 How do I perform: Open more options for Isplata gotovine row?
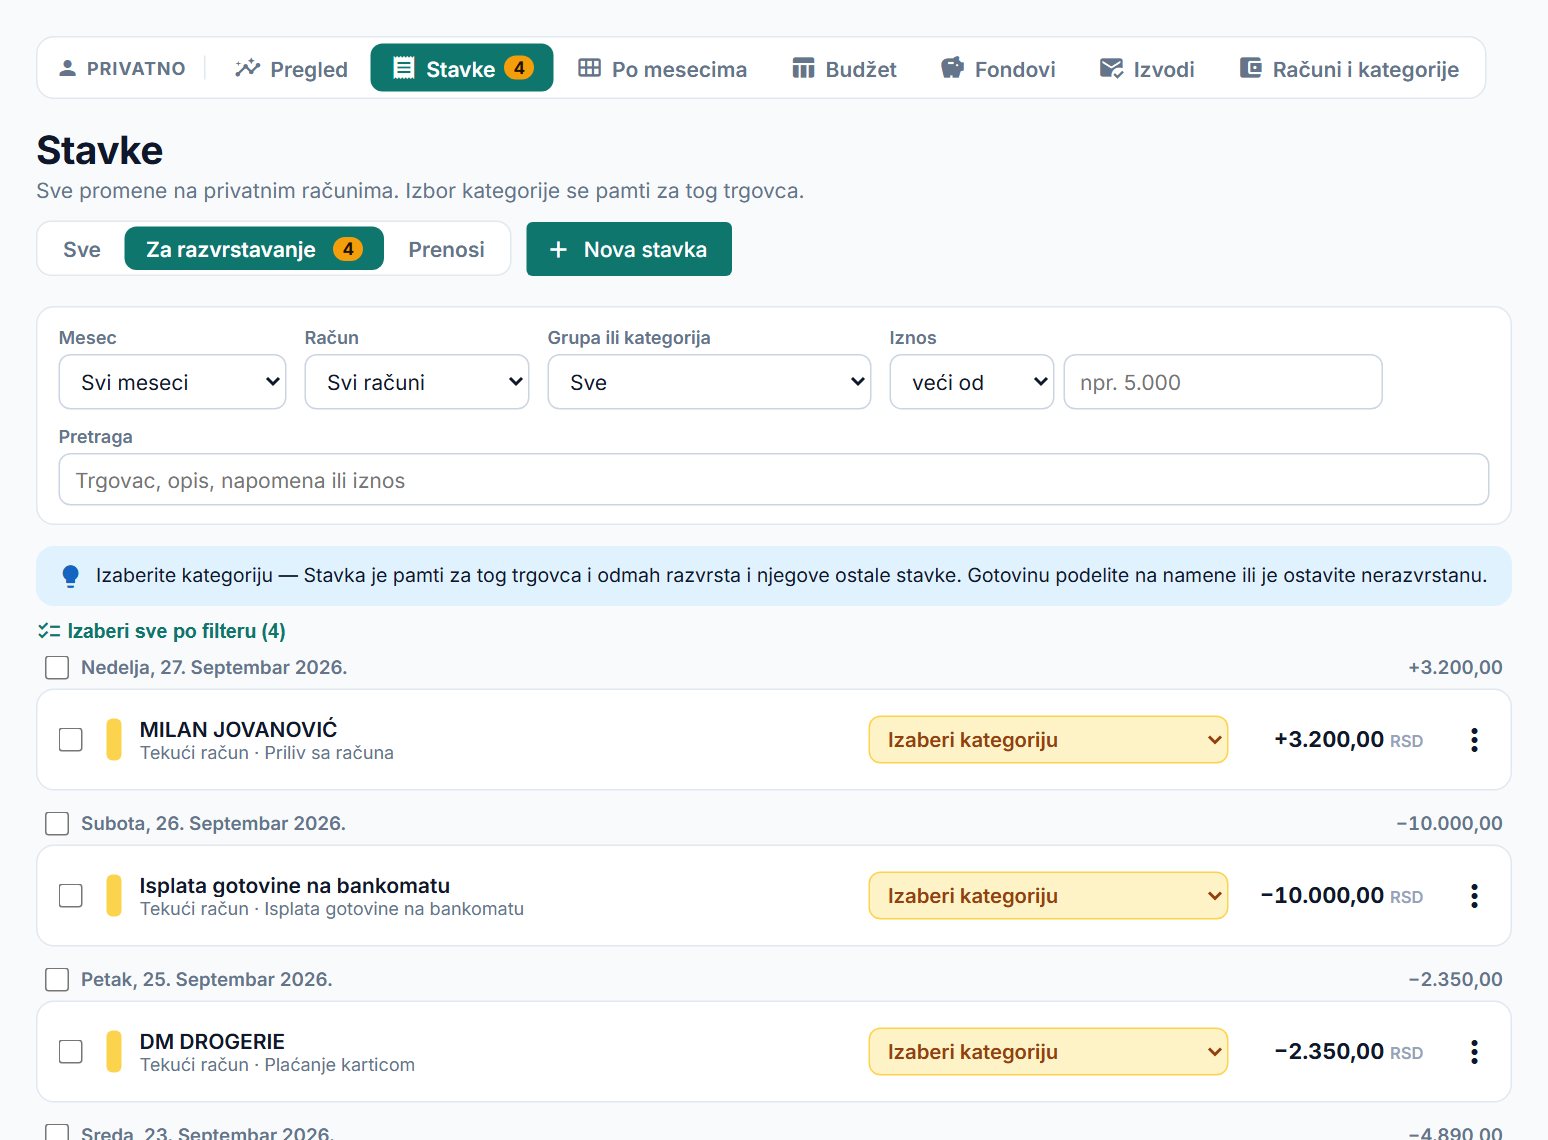1474,896
